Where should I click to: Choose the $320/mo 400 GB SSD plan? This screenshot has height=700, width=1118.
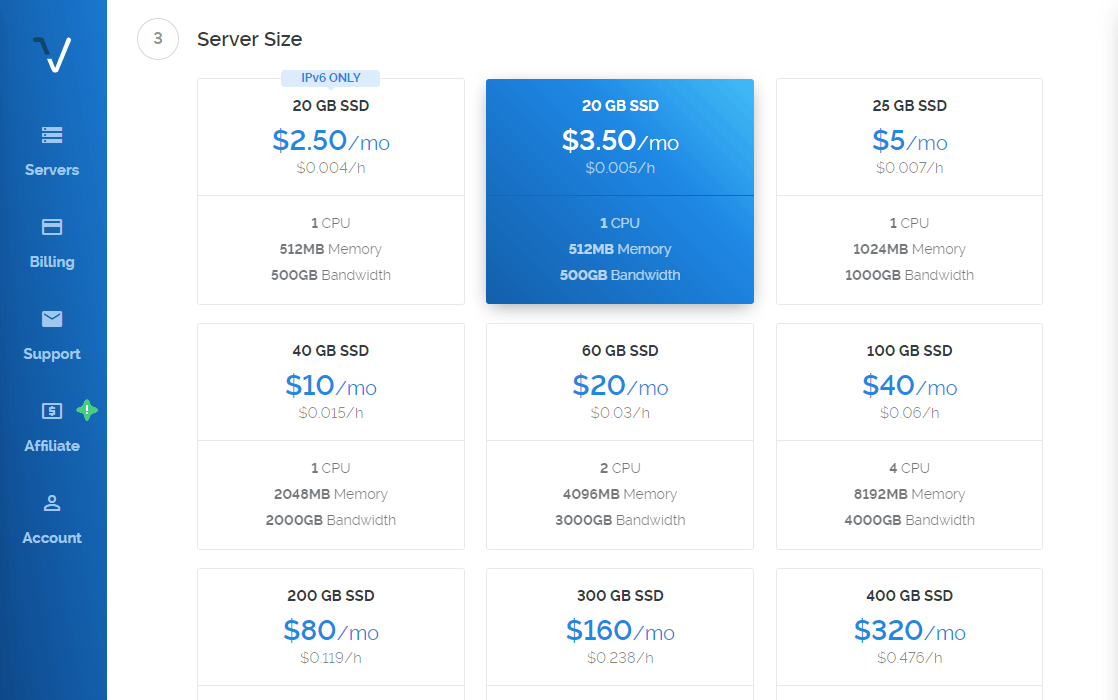[x=909, y=632]
